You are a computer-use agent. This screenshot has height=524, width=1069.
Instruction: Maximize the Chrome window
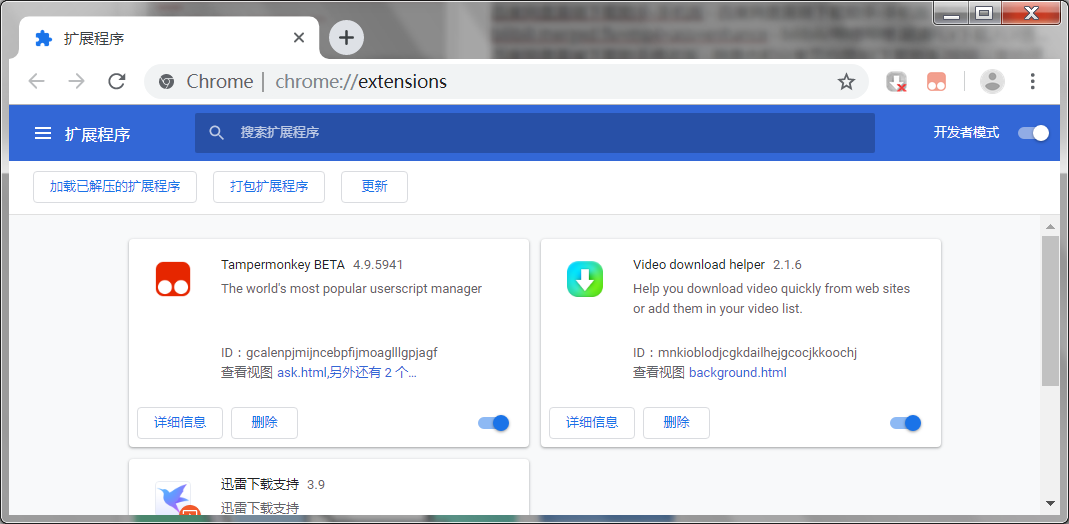(983, 13)
